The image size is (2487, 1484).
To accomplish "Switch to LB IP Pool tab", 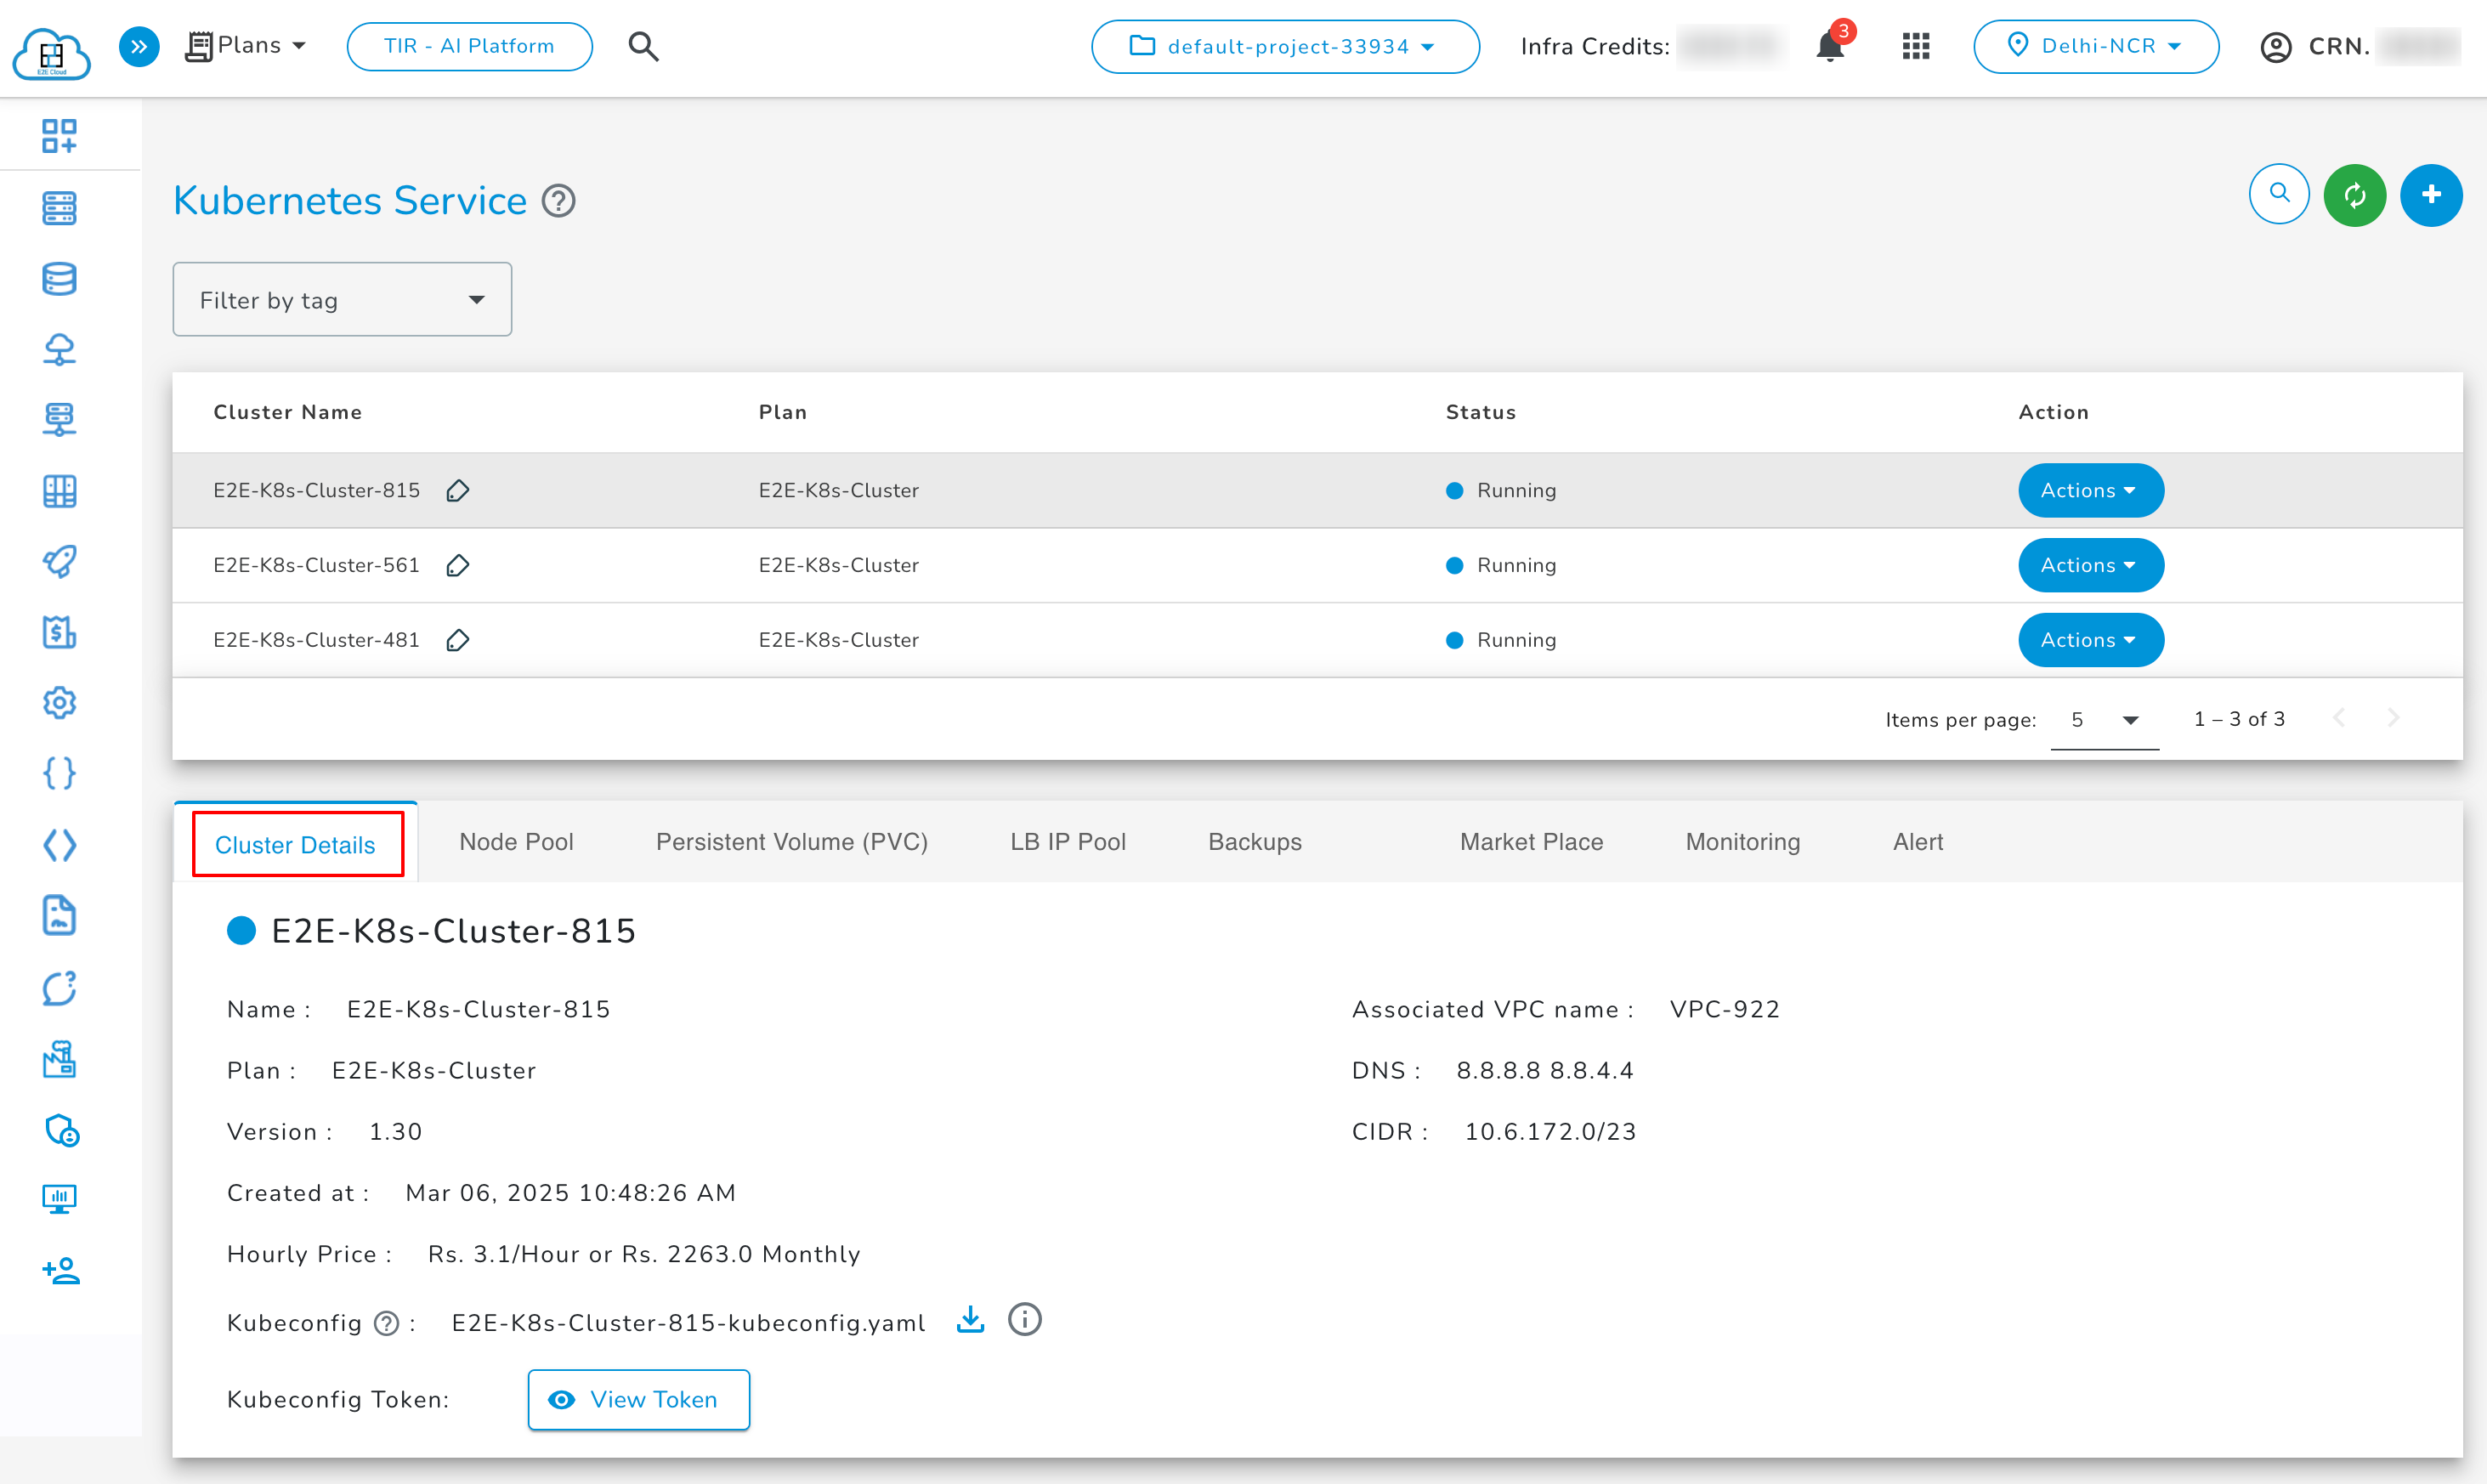I will click(x=1068, y=842).
